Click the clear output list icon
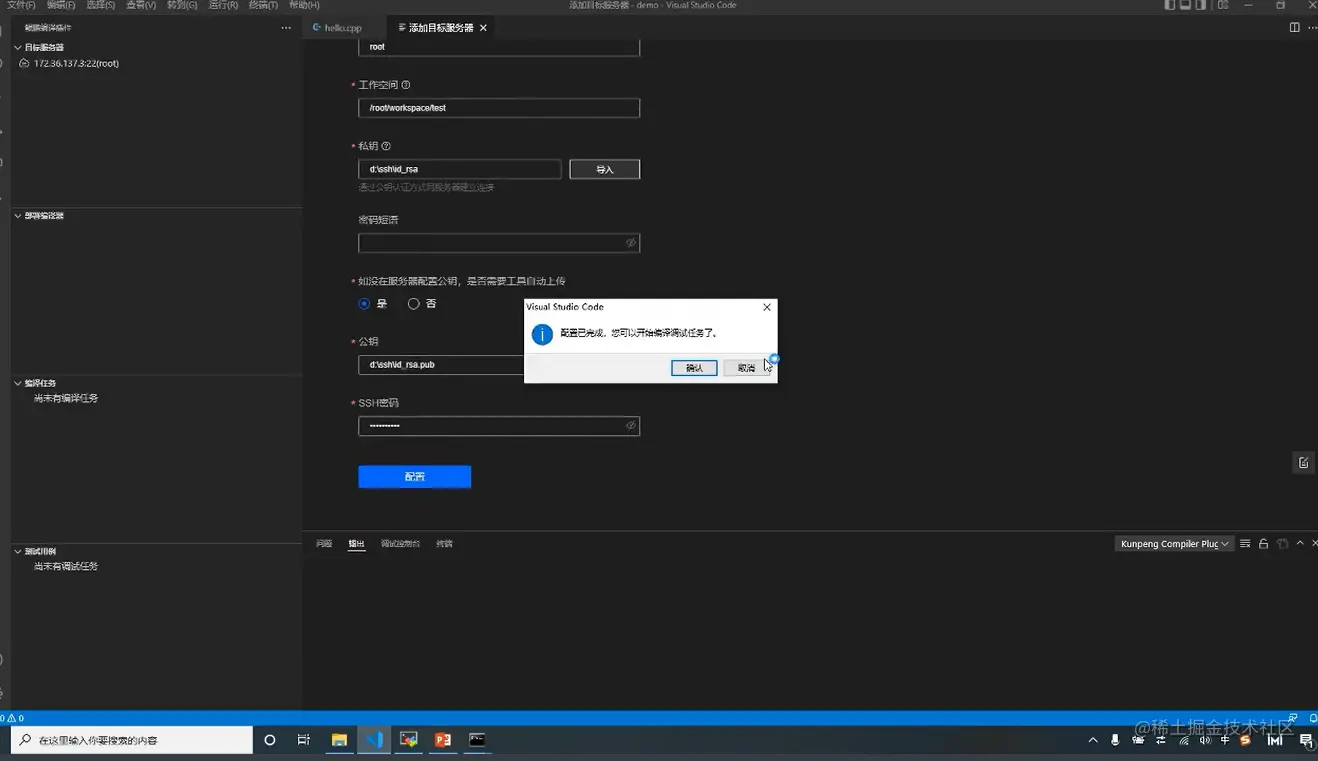This screenshot has height=761, width=1318. [1245, 544]
